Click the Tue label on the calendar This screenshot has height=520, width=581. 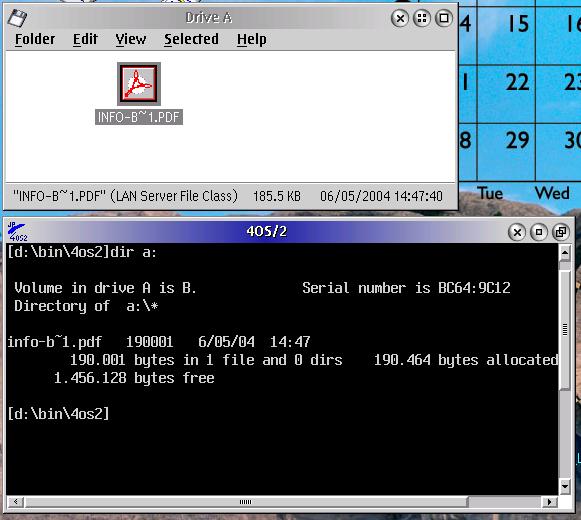click(x=490, y=193)
